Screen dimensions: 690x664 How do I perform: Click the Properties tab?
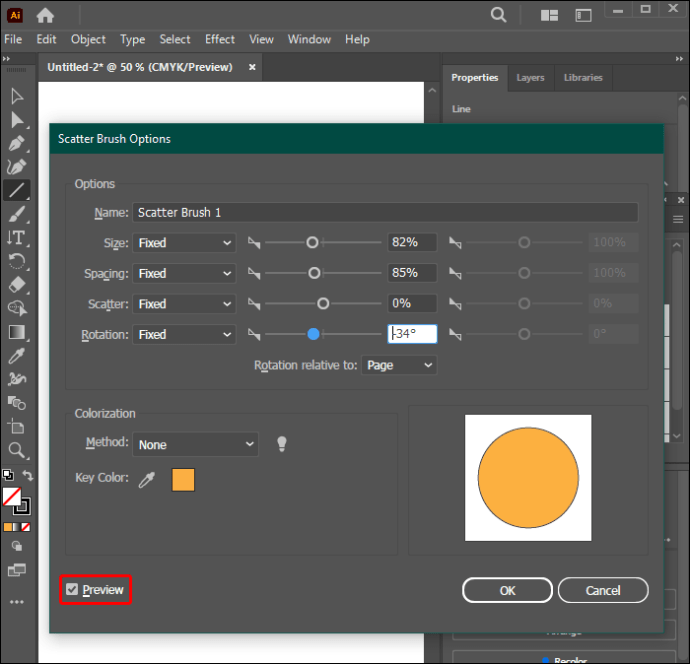coord(475,77)
